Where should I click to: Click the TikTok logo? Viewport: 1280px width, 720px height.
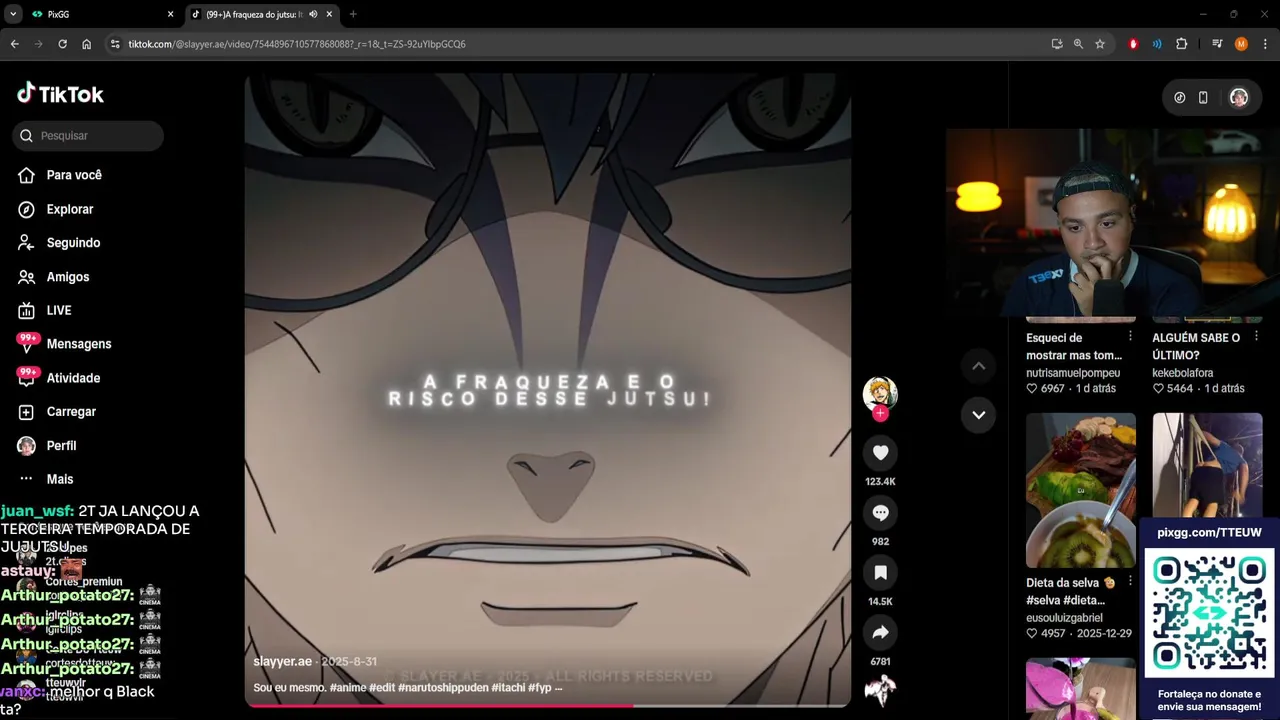pyautogui.click(x=60, y=94)
